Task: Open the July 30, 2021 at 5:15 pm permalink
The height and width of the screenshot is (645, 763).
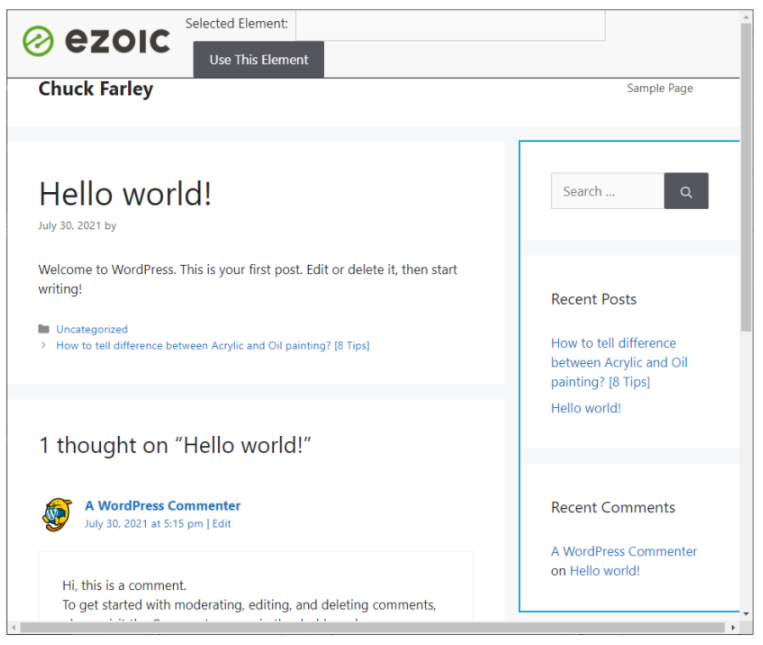Action: point(144,523)
